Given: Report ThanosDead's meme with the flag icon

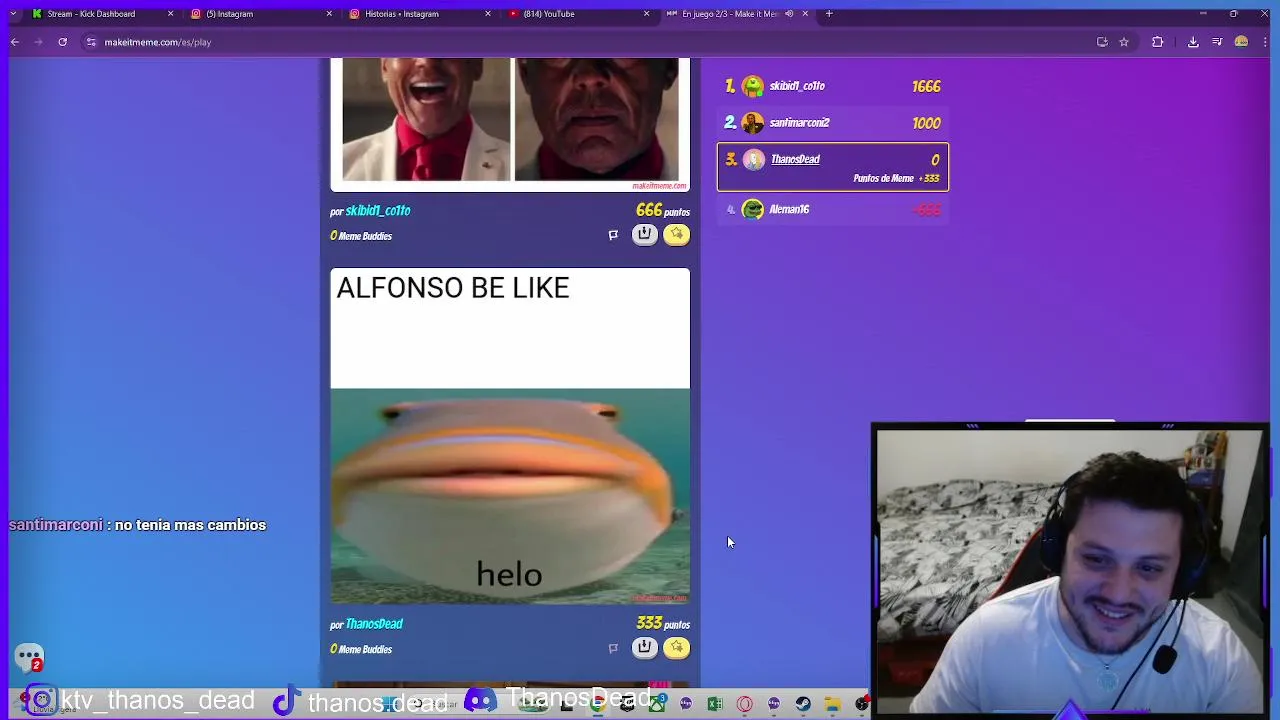Looking at the screenshot, I should pyautogui.click(x=613, y=648).
